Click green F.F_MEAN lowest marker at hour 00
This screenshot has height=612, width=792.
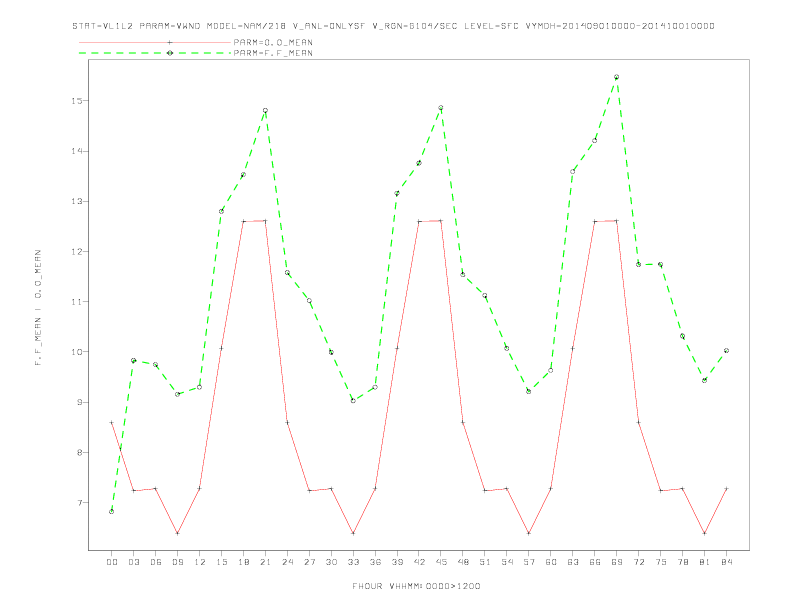point(112,512)
